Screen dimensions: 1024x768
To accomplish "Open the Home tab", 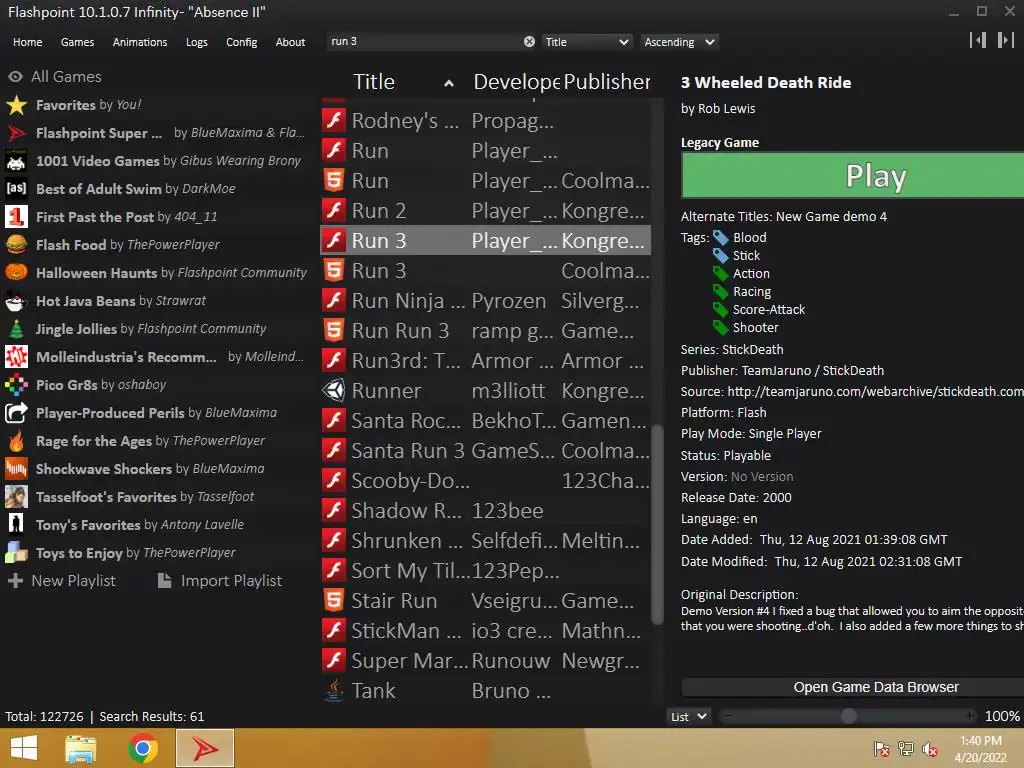I will (27, 42).
